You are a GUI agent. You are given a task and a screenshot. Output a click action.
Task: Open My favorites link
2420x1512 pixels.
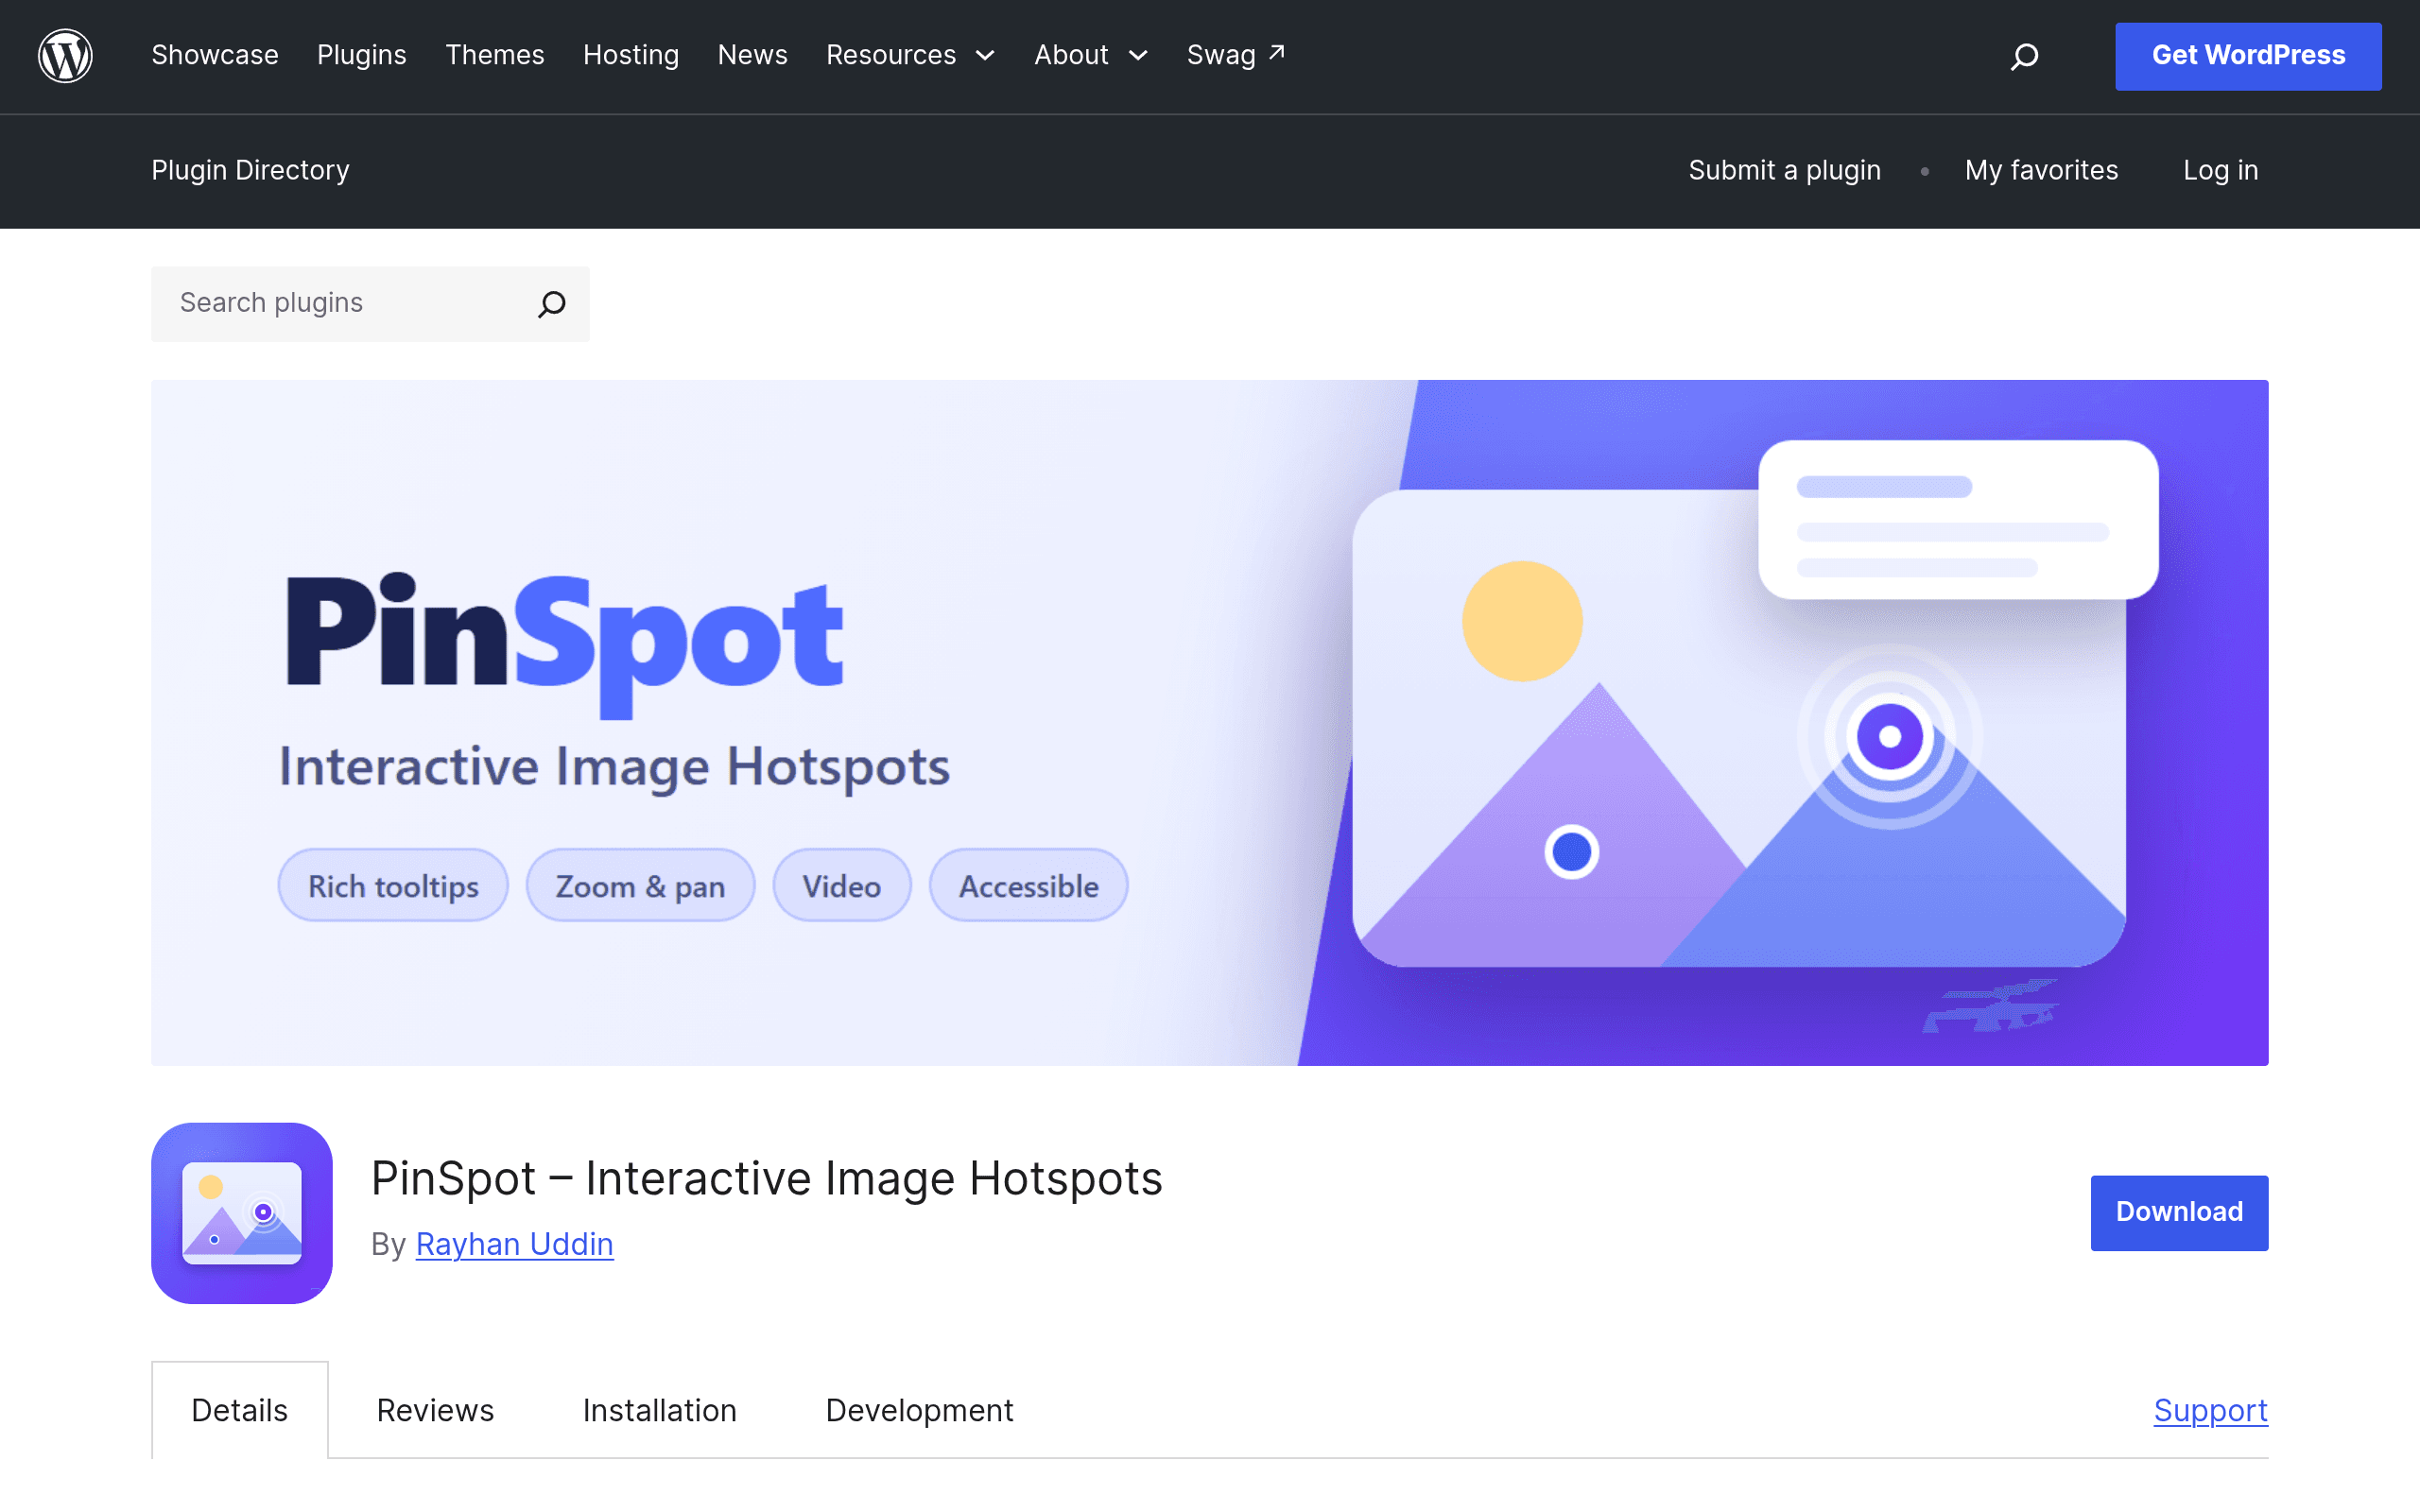coord(2041,170)
